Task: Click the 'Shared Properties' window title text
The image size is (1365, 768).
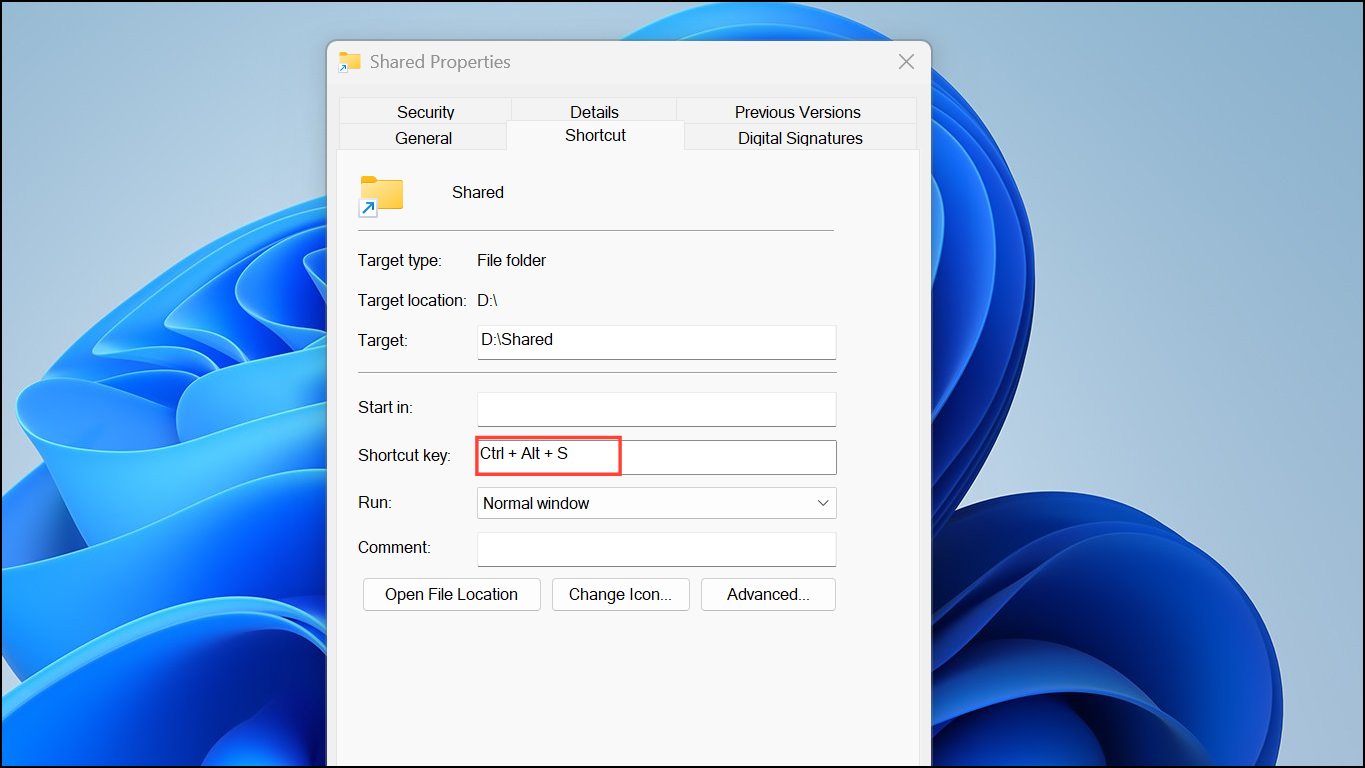Action: tap(440, 62)
